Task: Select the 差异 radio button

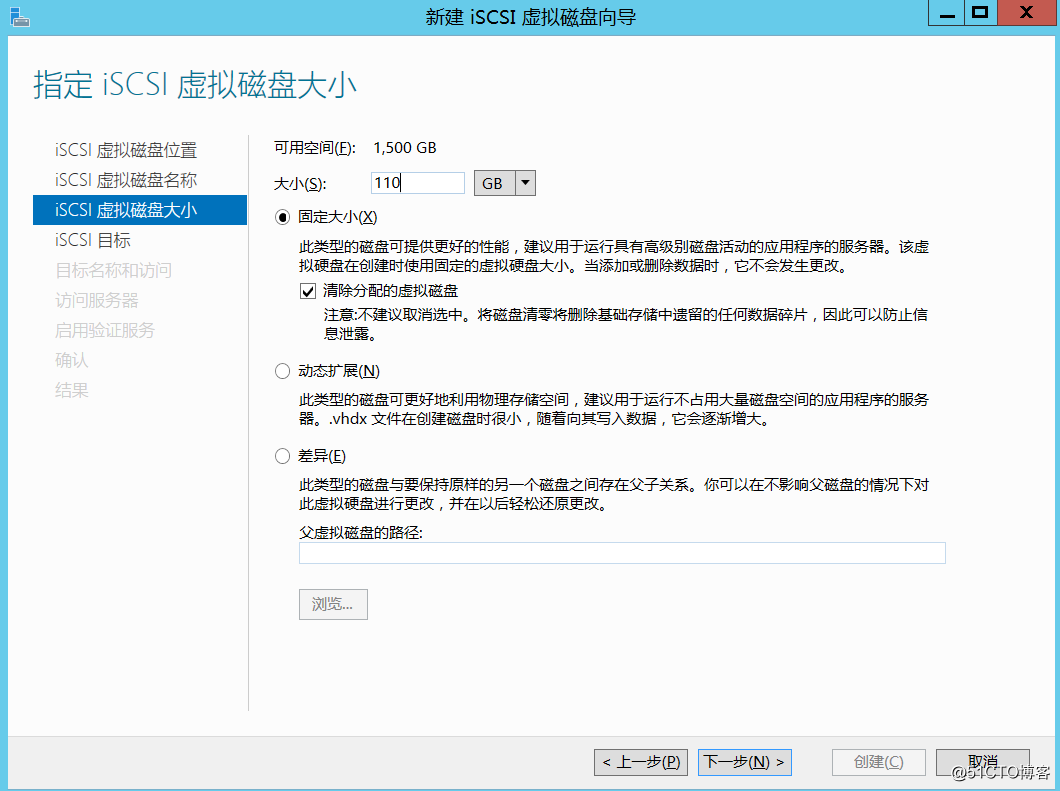Action: [x=282, y=456]
